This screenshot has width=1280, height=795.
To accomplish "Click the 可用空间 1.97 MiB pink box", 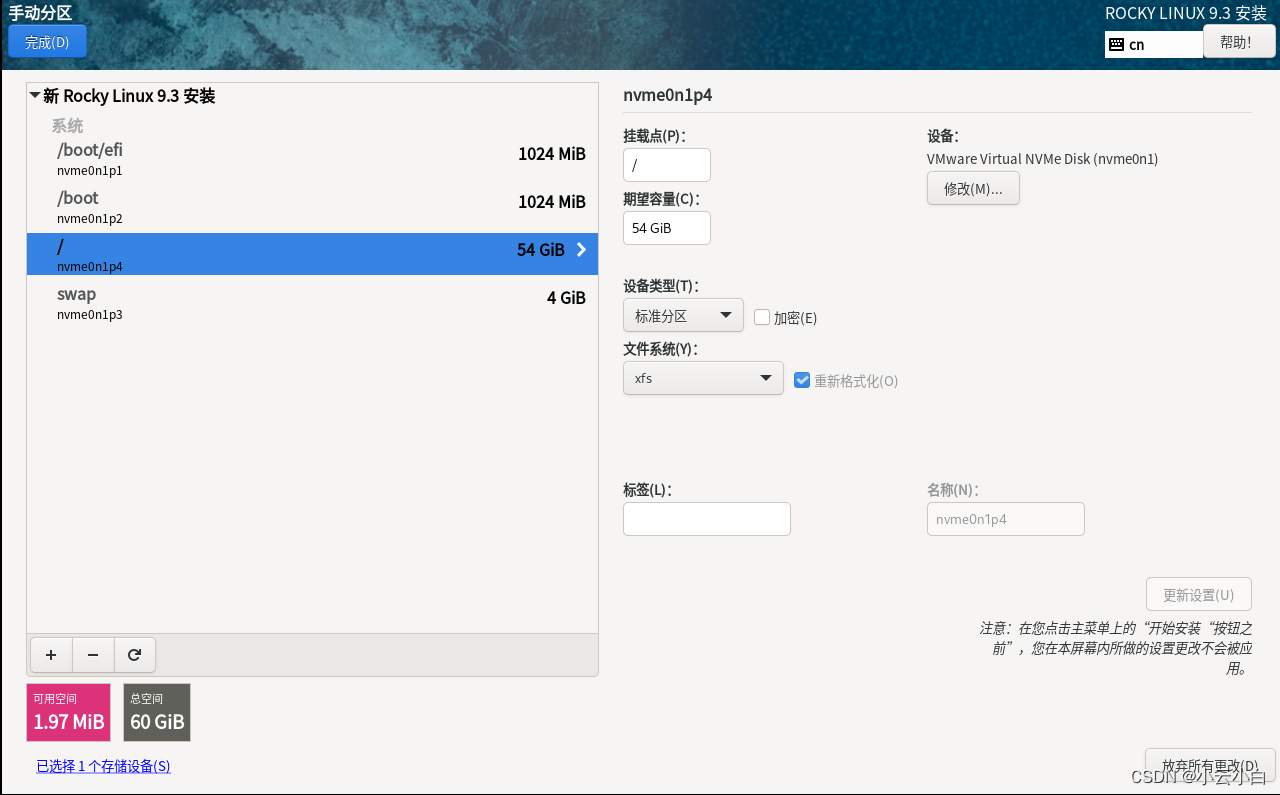I will pos(68,713).
